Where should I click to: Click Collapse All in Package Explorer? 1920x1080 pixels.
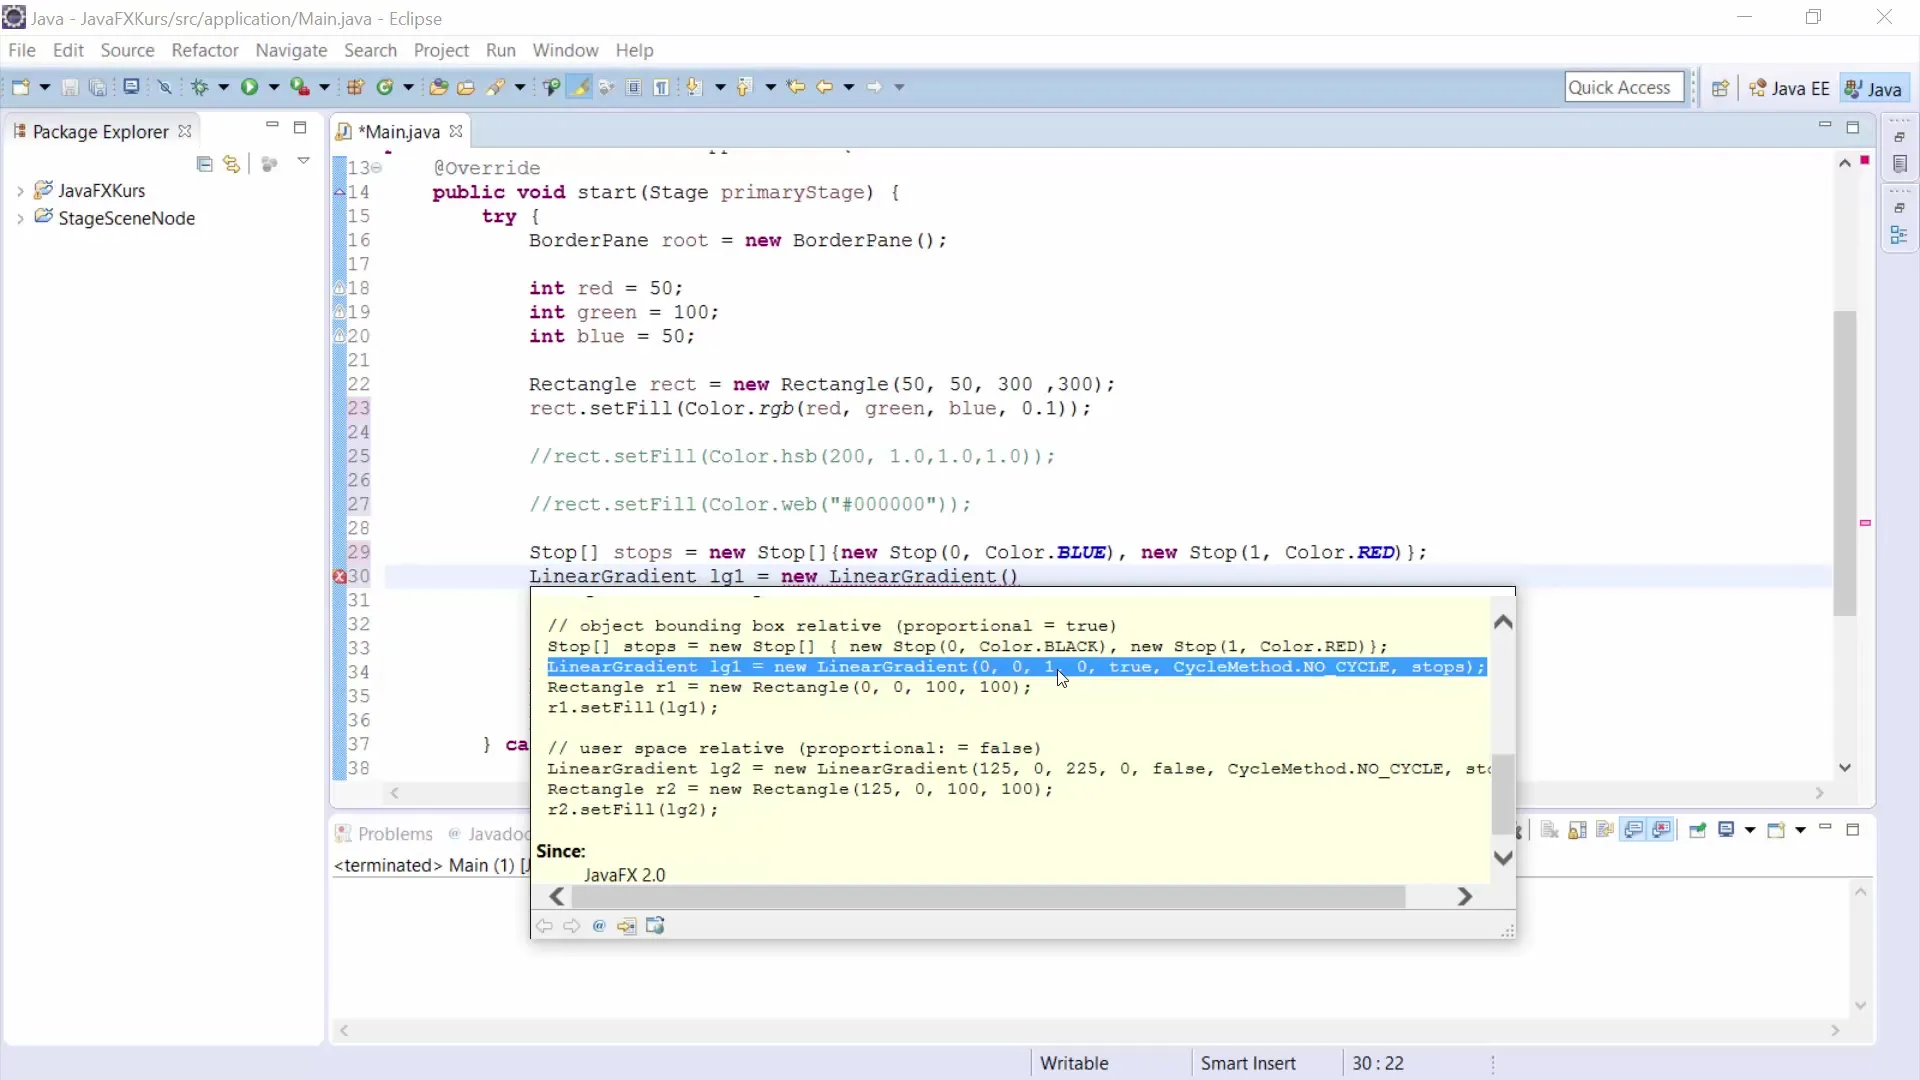tap(204, 163)
